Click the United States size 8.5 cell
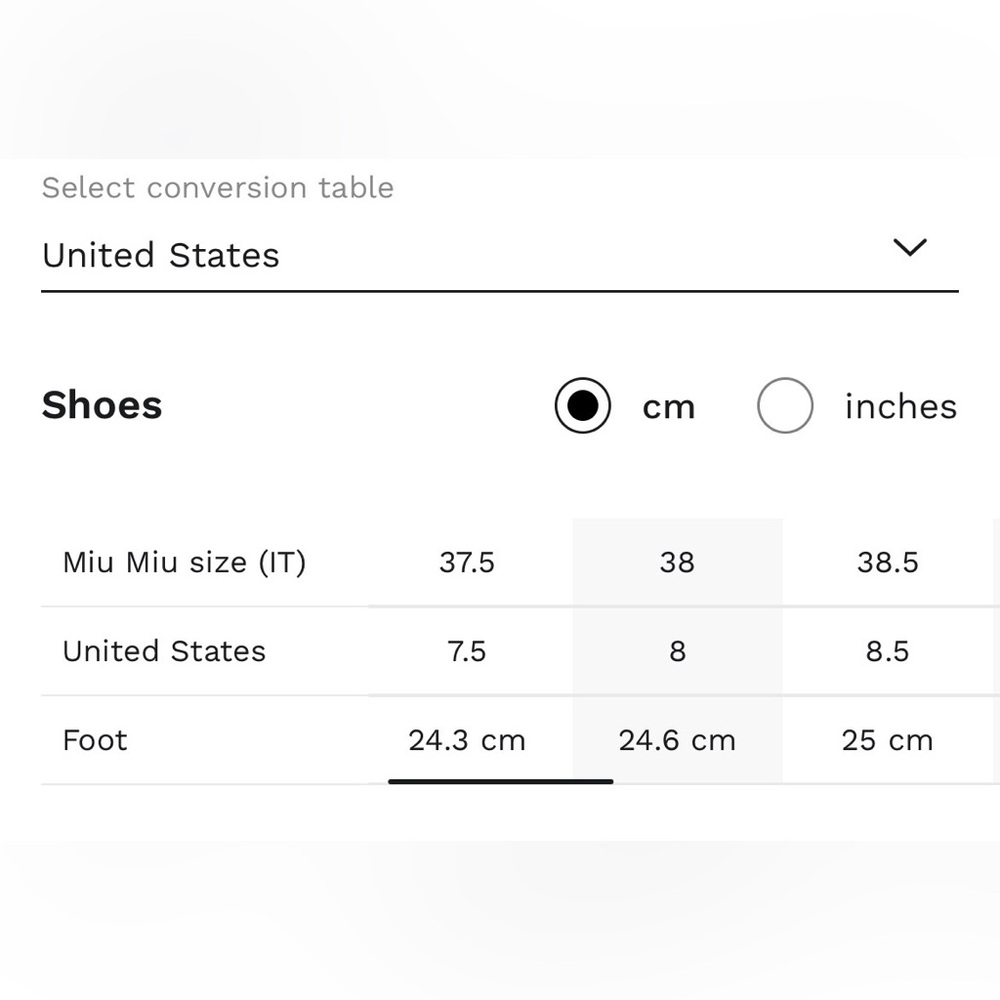The height and width of the screenshot is (1000, 1000). click(887, 652)
